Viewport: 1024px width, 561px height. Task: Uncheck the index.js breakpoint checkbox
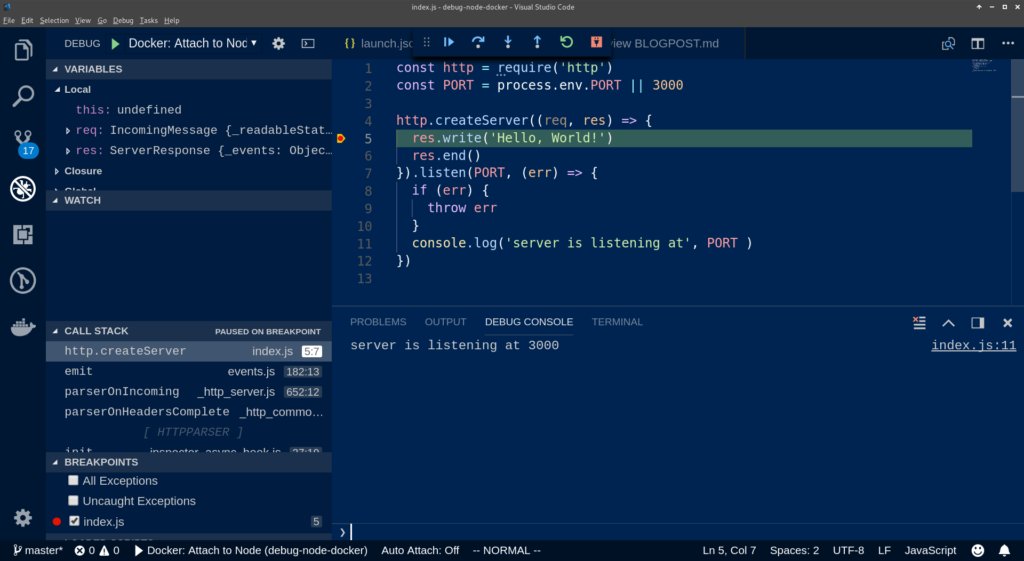pos(74,521)
